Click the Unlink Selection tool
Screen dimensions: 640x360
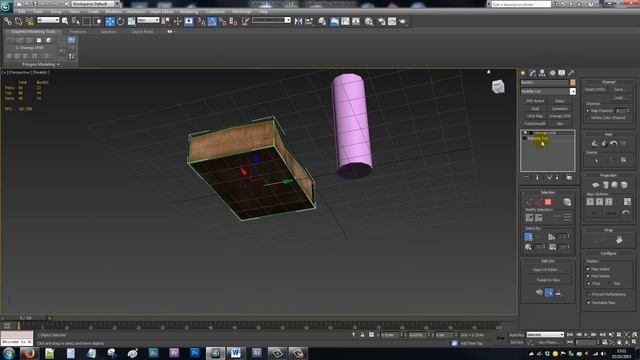(x=18, y=21)
